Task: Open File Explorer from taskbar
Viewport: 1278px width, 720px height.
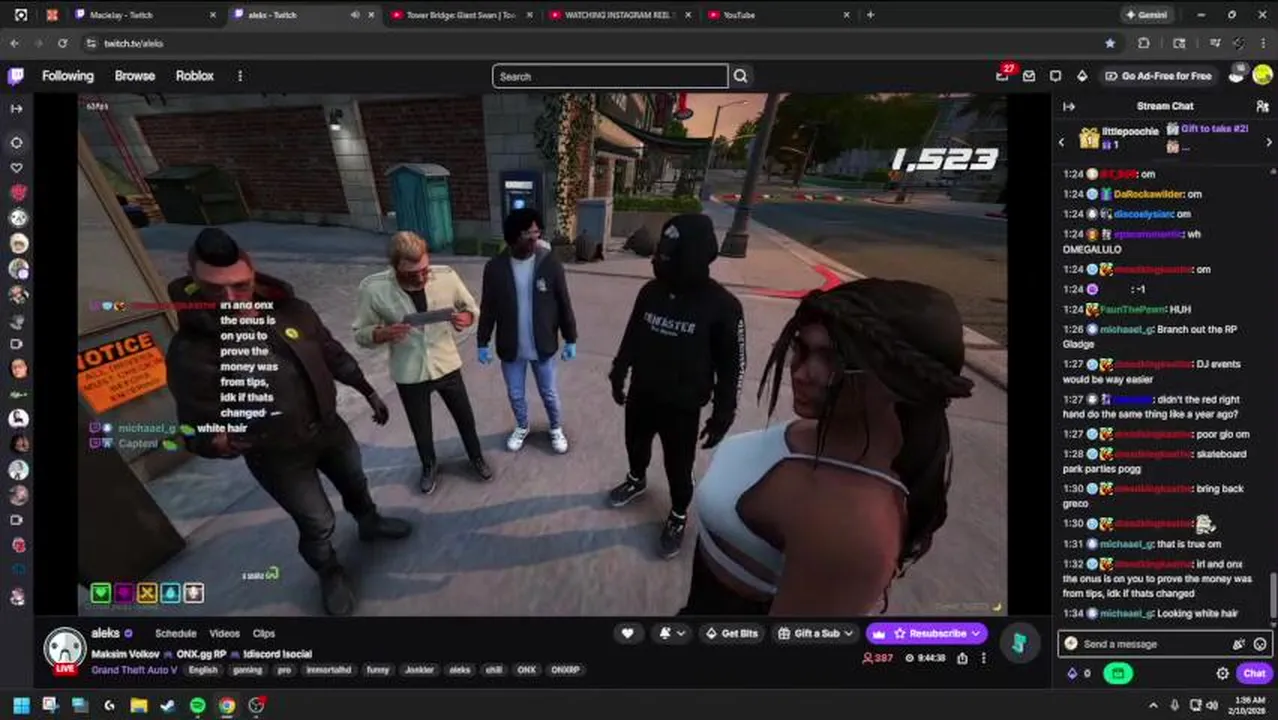Action: click(138, 705)
